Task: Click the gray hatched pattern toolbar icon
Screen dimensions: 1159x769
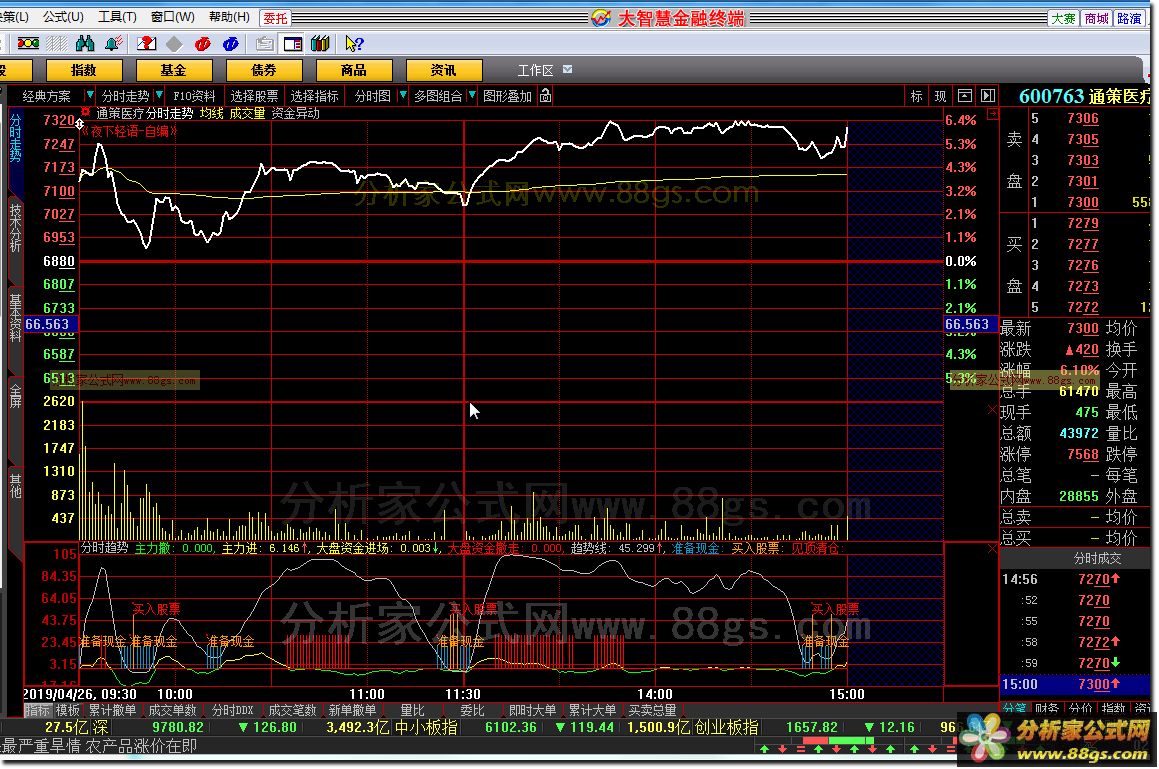Action: (x=57, y=44)
